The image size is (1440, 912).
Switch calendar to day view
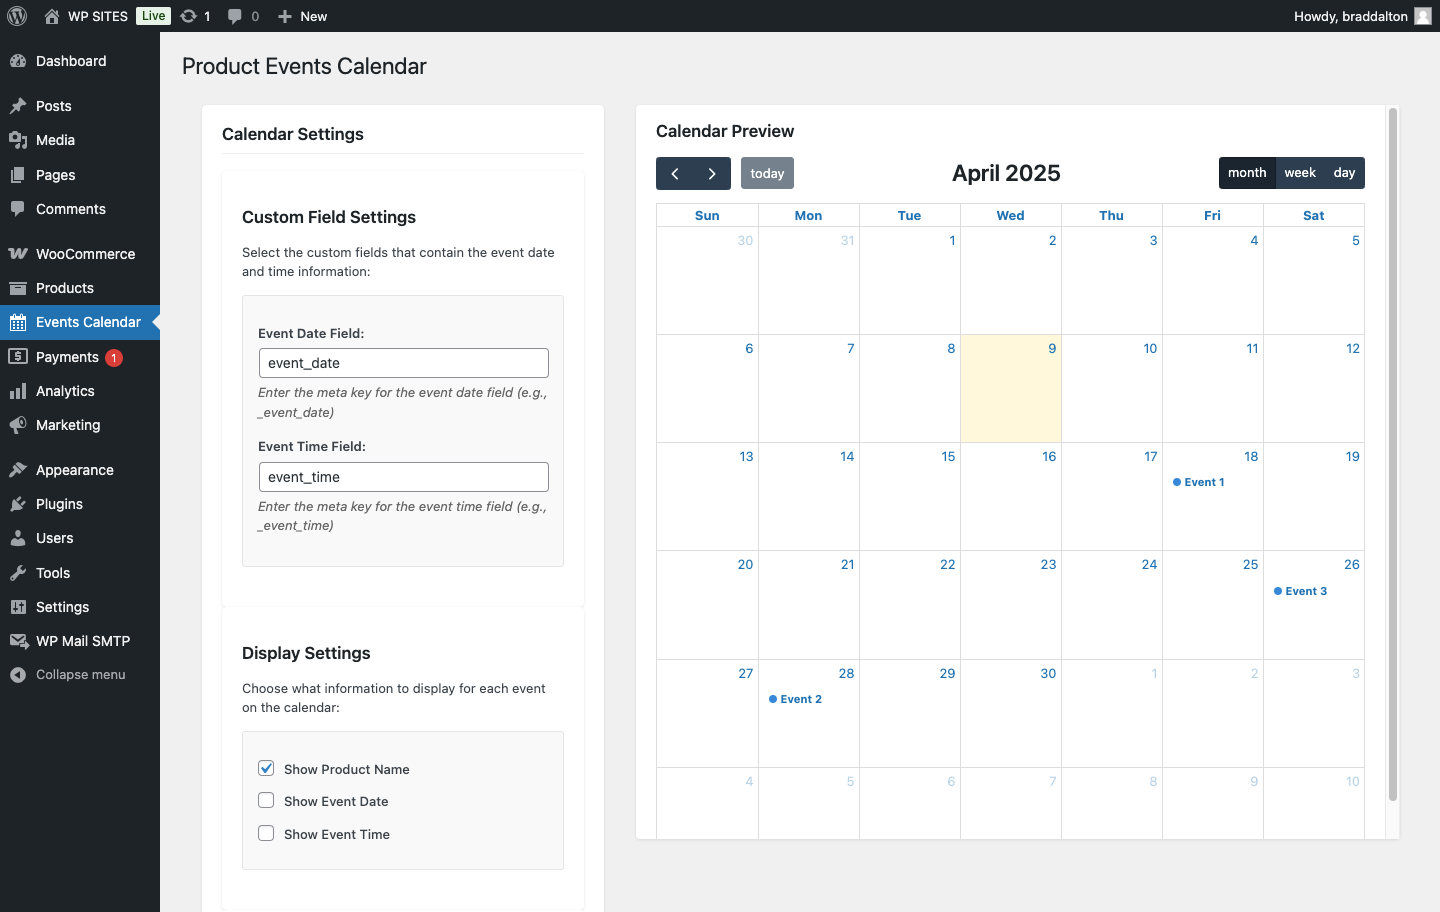click(x=1344, y=173)
